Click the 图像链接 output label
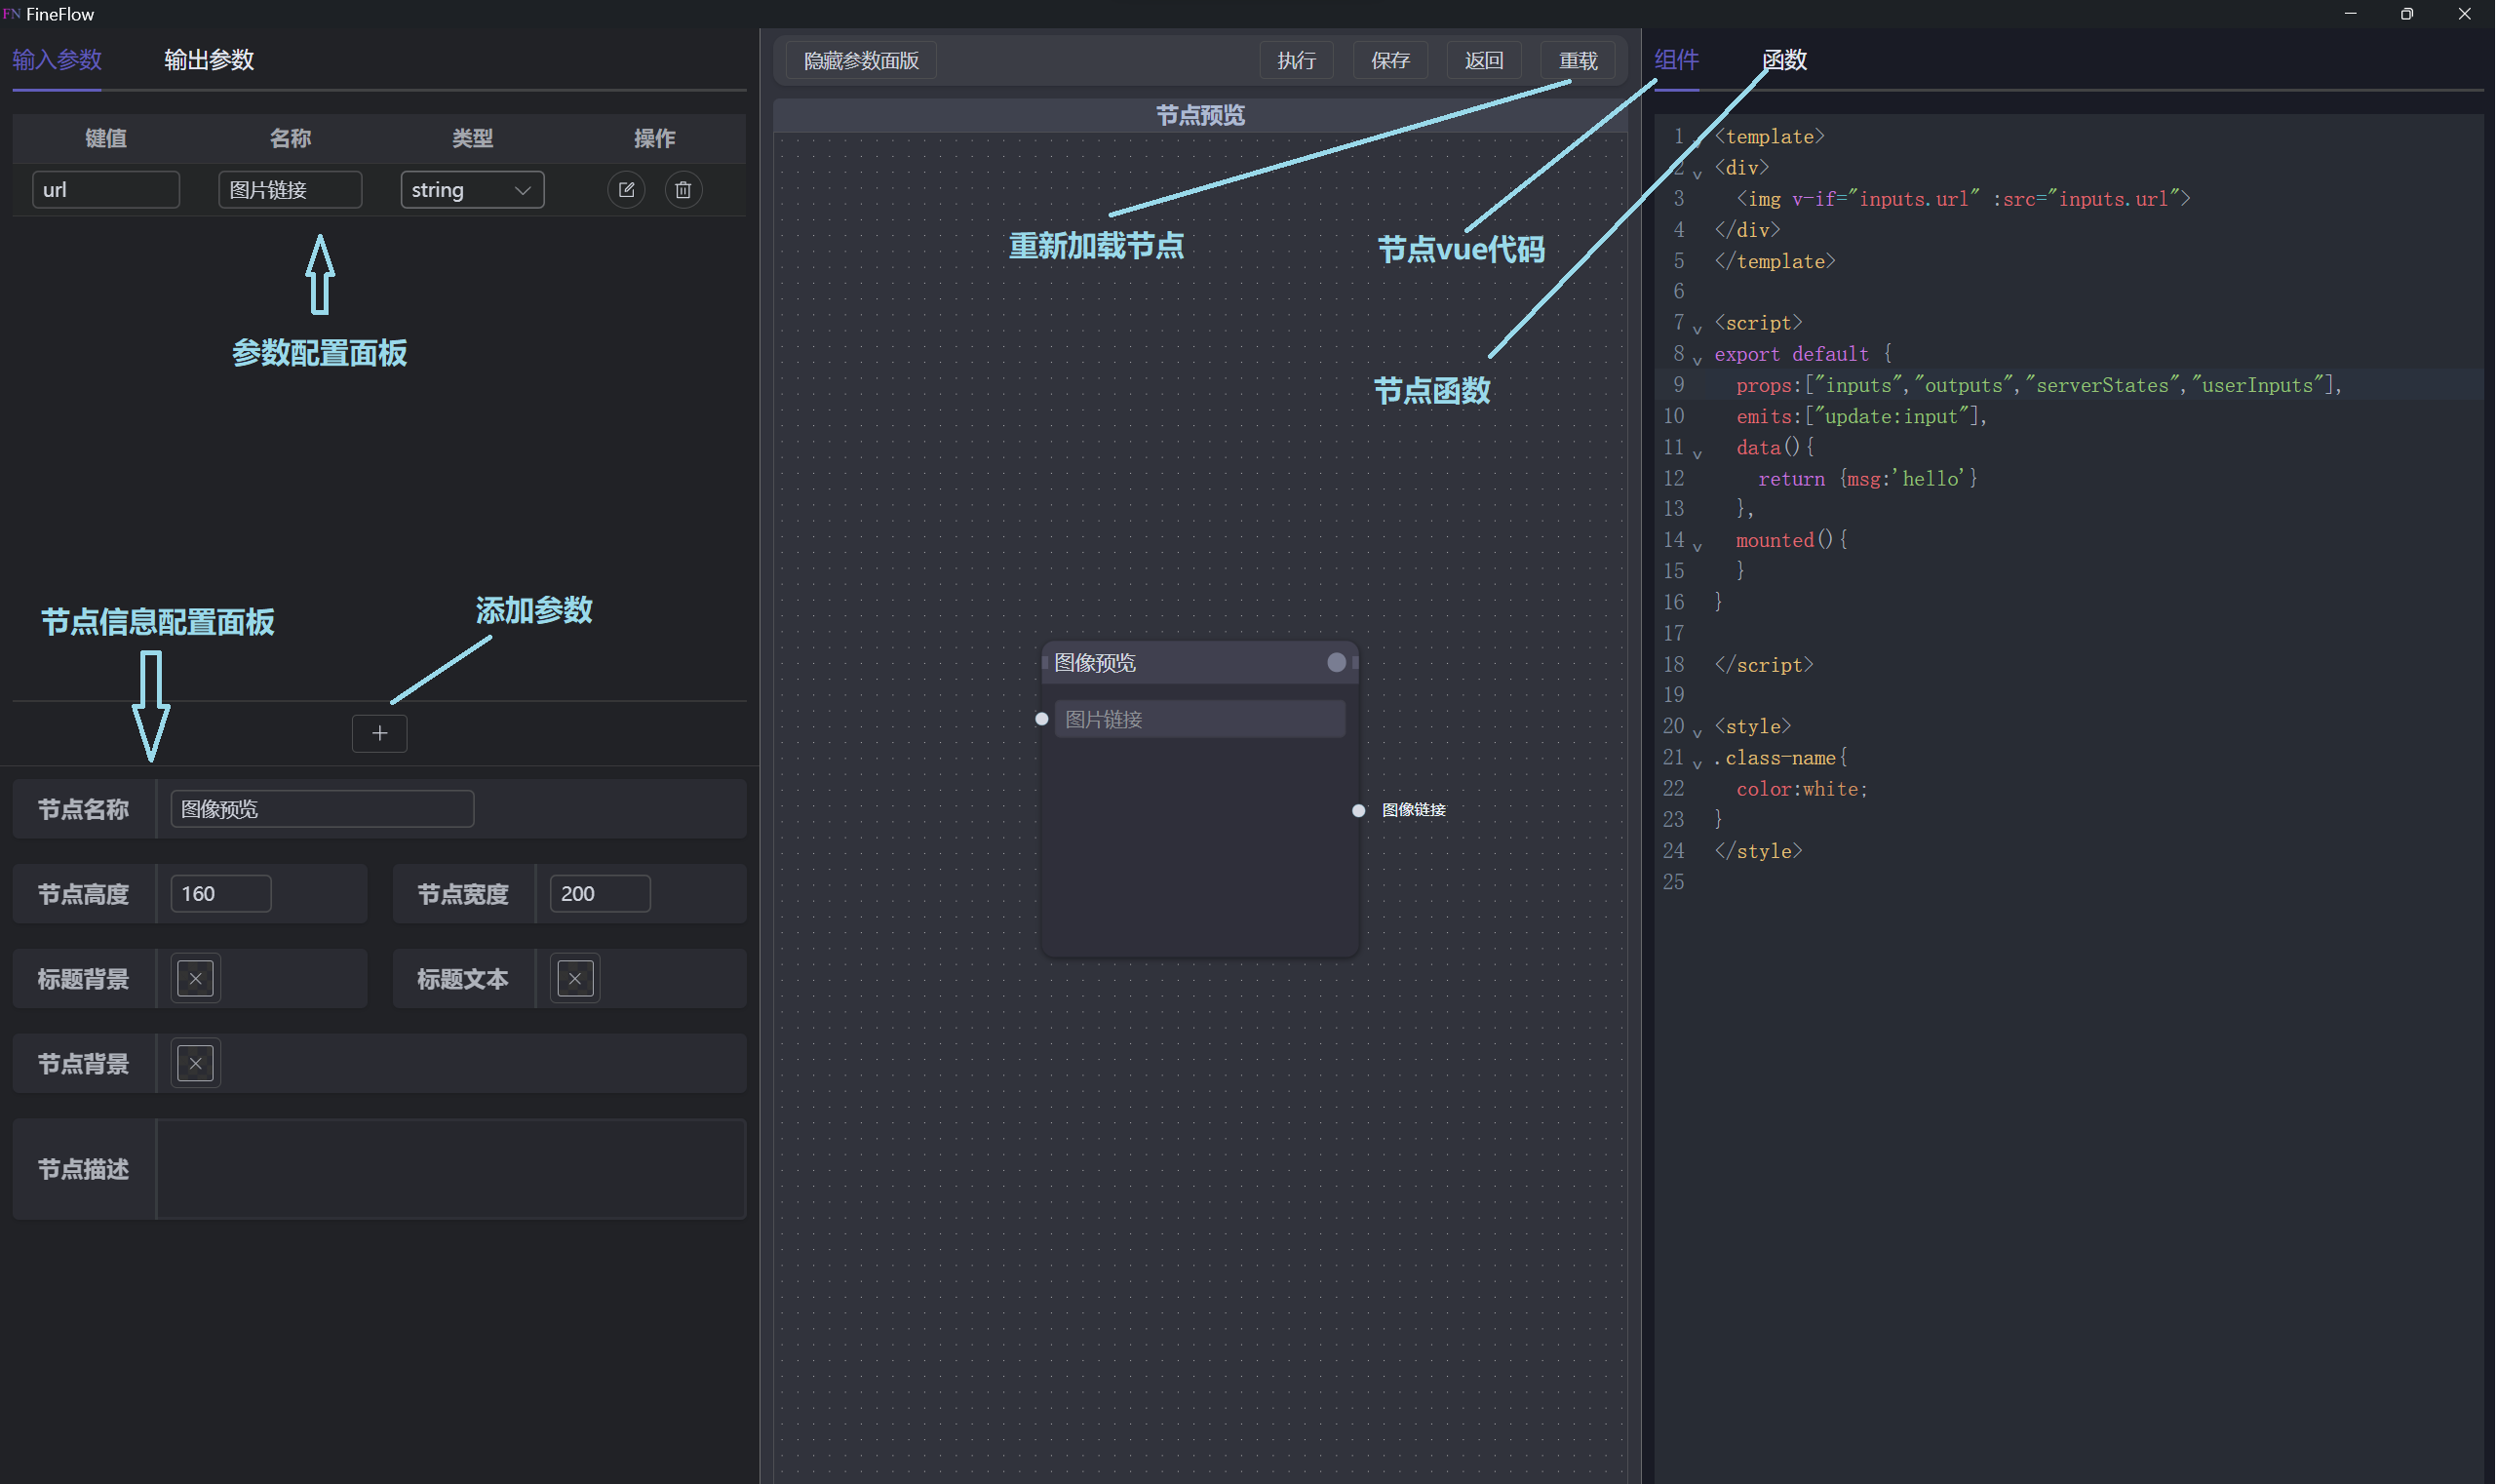Image resolution: width=2497 pixels, height=1484 pixels. click(1414, 811)
